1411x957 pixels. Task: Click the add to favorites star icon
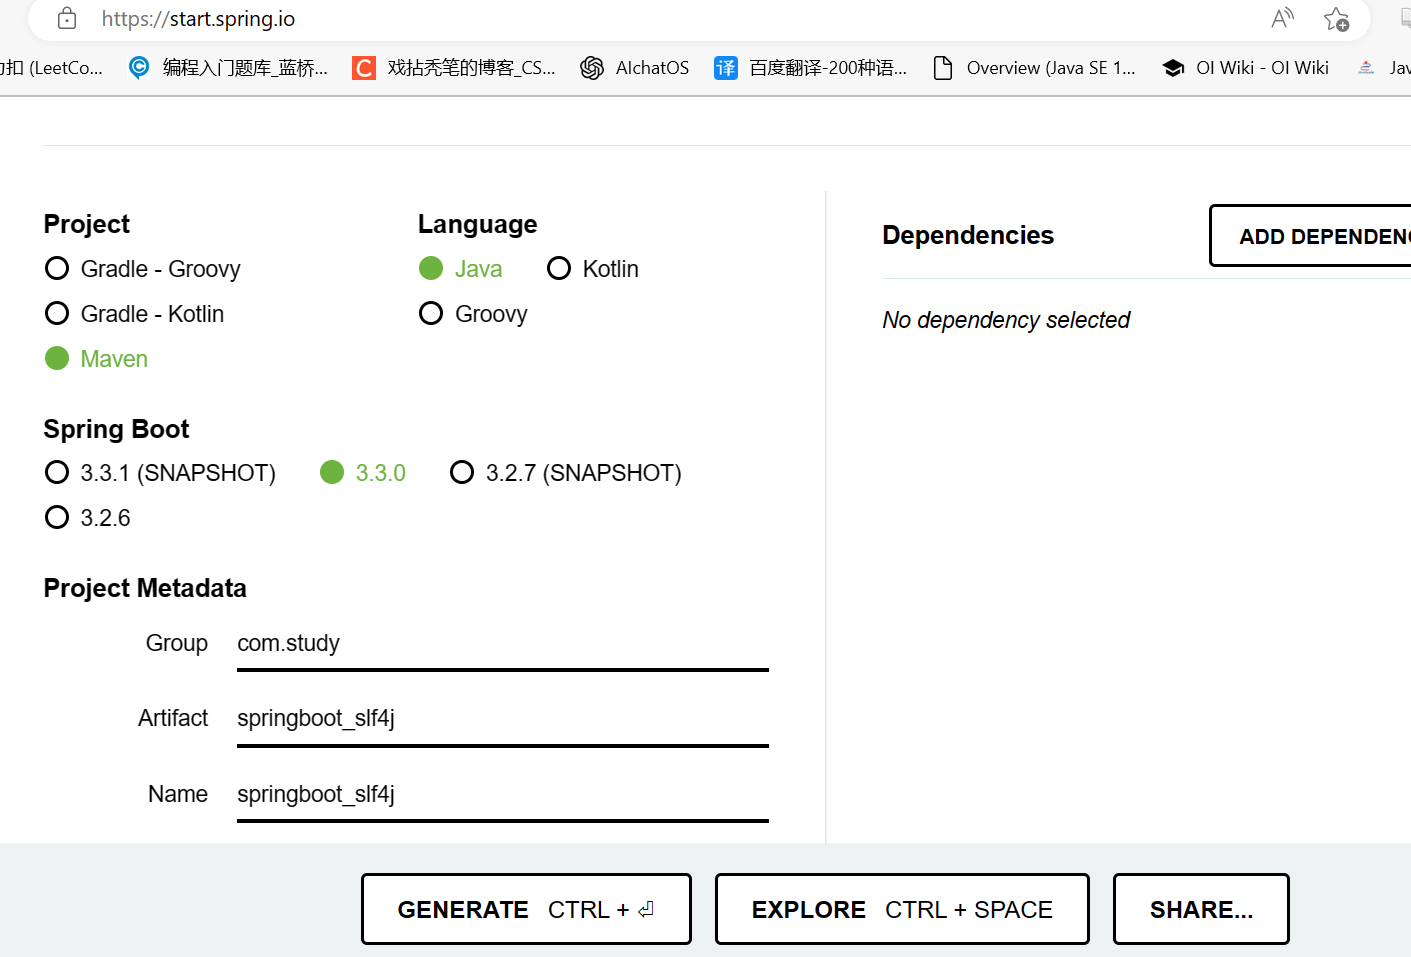click(1337, 18)
